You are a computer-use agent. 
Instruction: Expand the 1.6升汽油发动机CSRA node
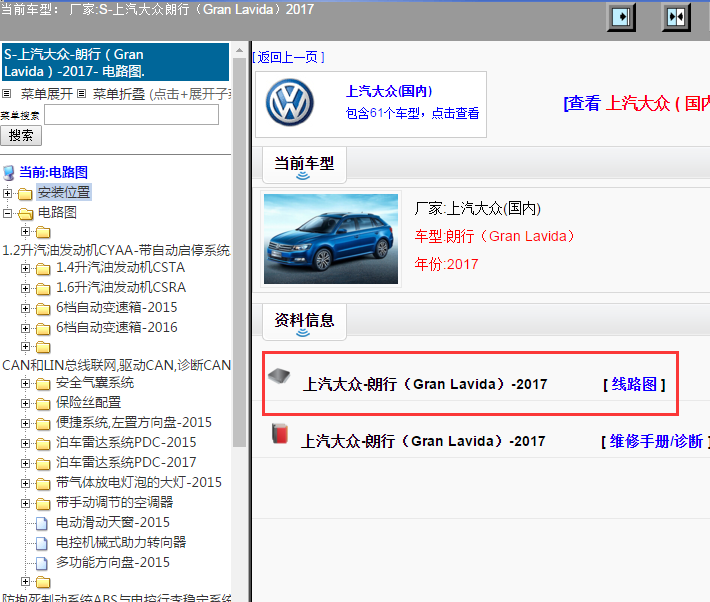tap(25, 288)
